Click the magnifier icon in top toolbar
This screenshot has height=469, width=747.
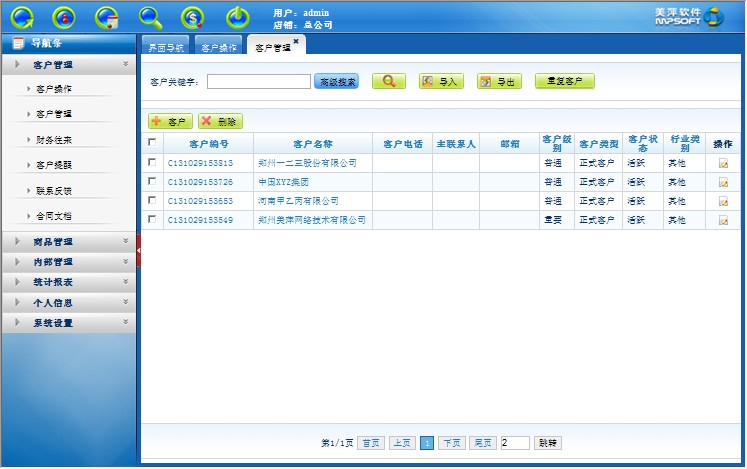pyautogui.click(x=150, y=16)
